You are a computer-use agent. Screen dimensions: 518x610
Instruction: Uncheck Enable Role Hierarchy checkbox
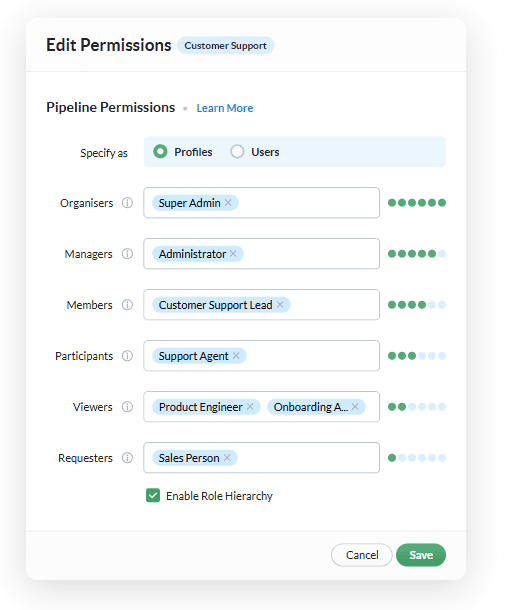(153, 496)
